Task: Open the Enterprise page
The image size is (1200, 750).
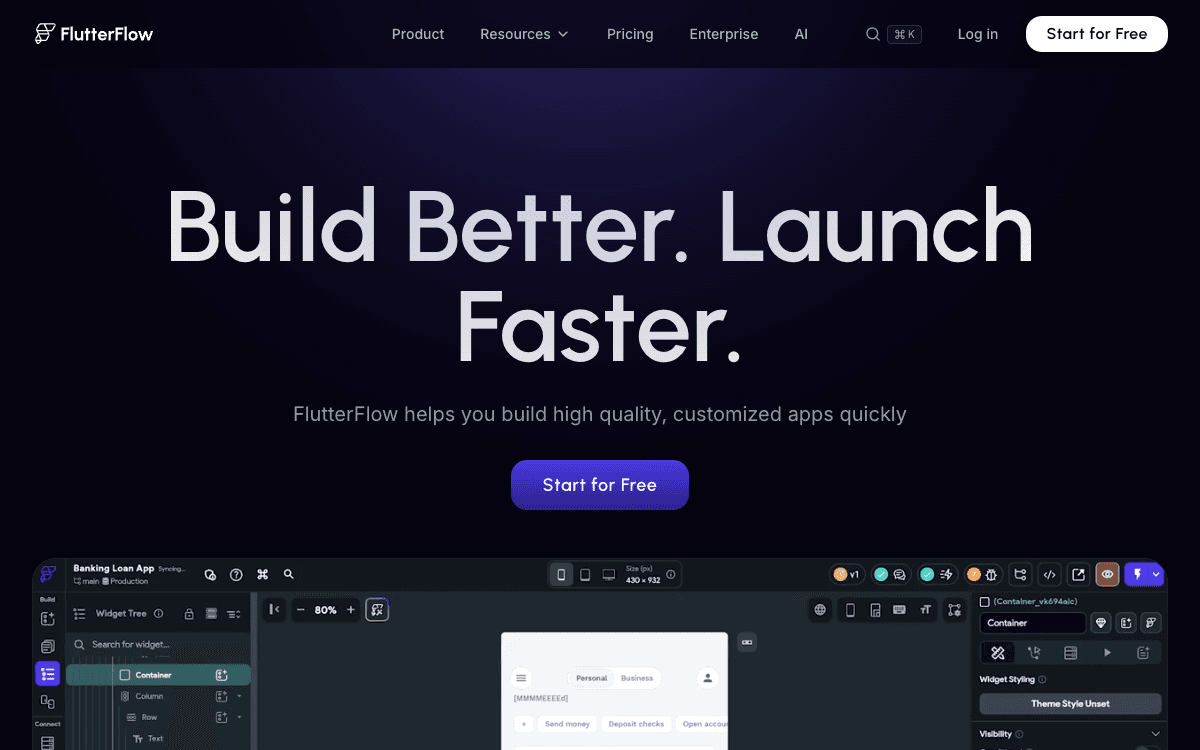Action: click(724, 34)
